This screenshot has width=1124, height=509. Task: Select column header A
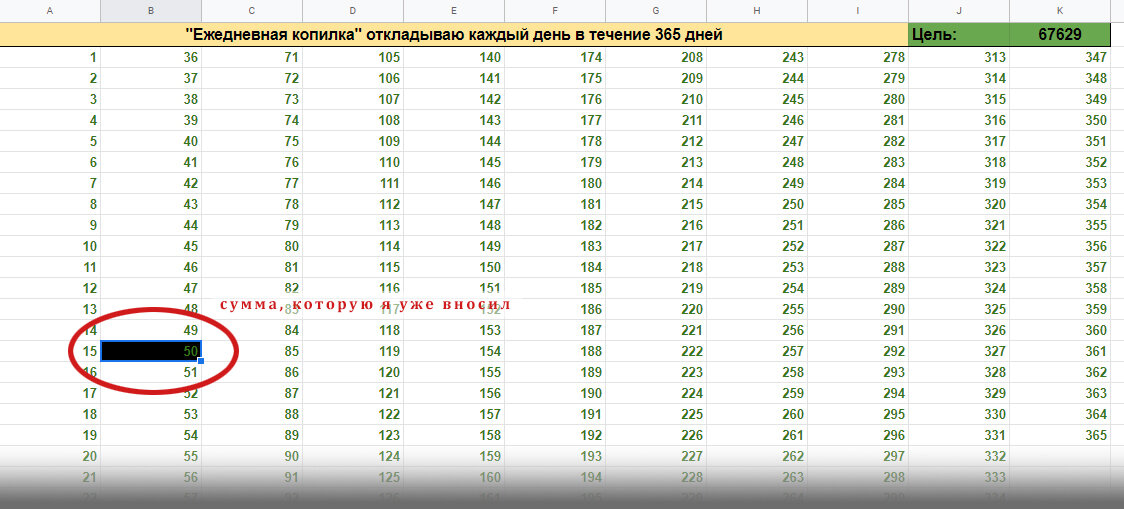50,11
